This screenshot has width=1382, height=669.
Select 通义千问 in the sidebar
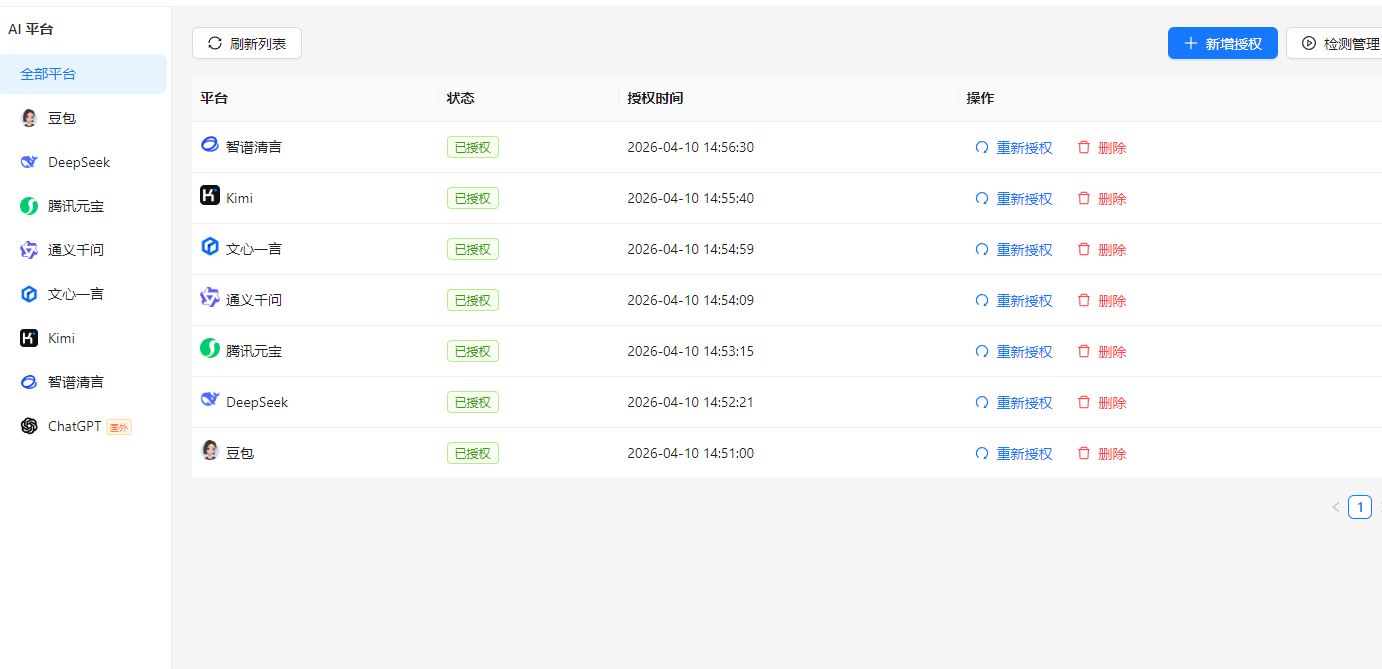(83, 250)
